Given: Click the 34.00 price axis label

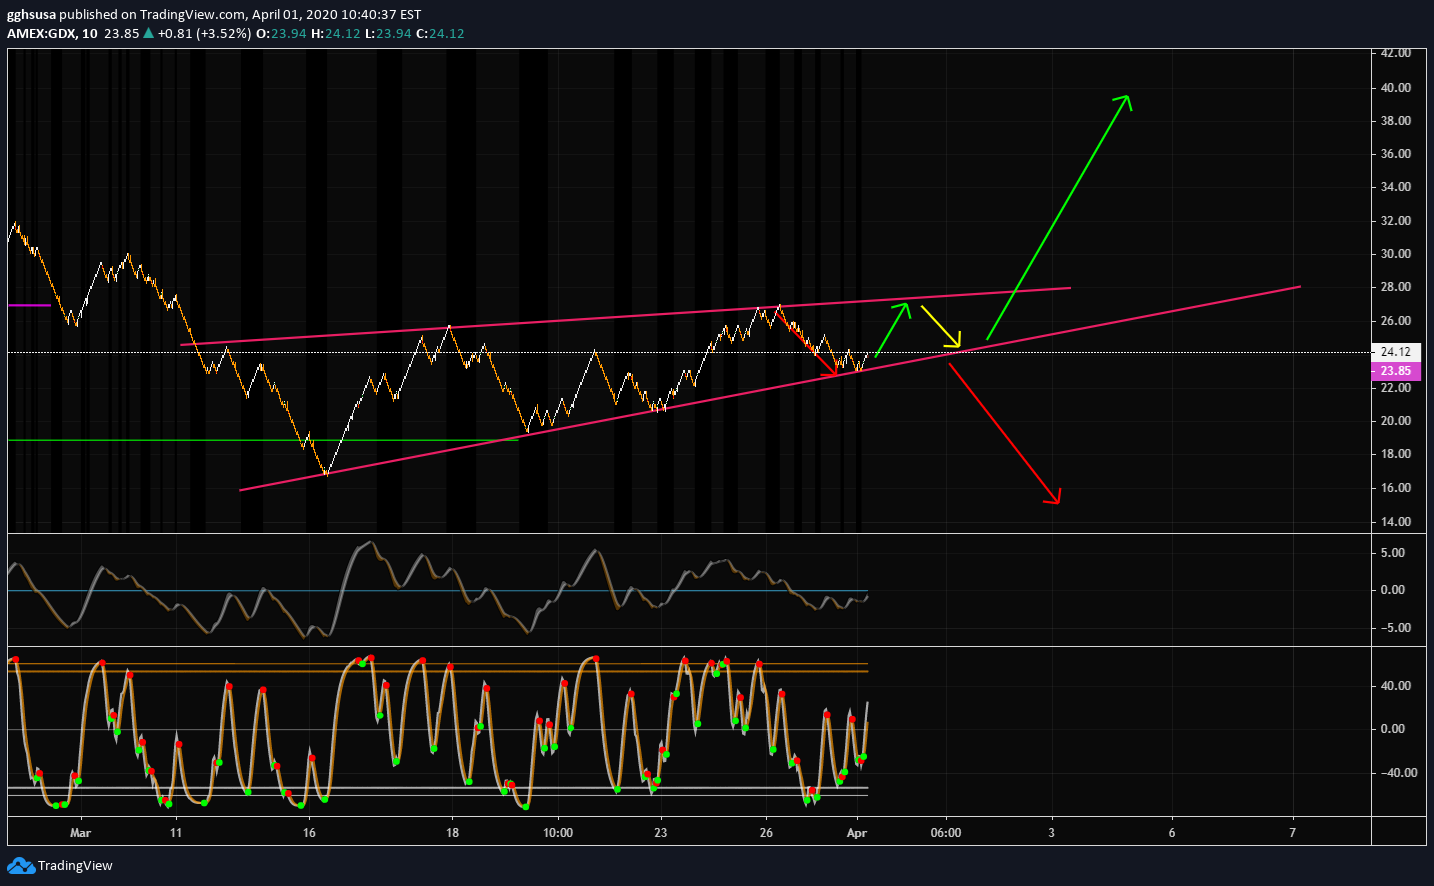Looking at the screenshot, I should pos(1396,187).
